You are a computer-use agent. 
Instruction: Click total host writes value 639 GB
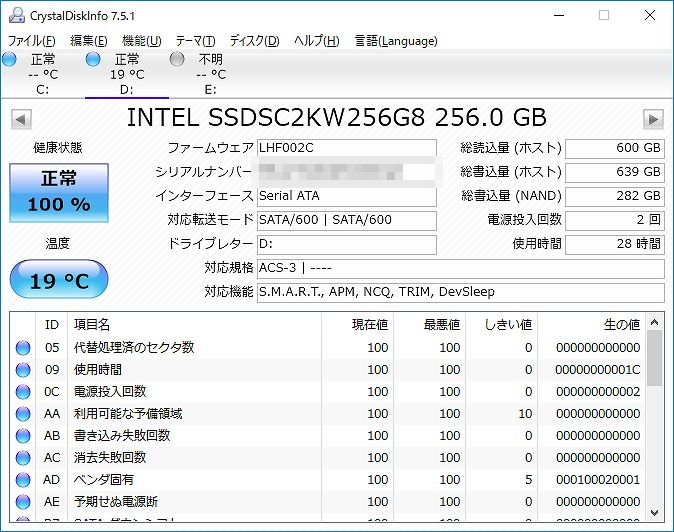(x=615, y=172)
